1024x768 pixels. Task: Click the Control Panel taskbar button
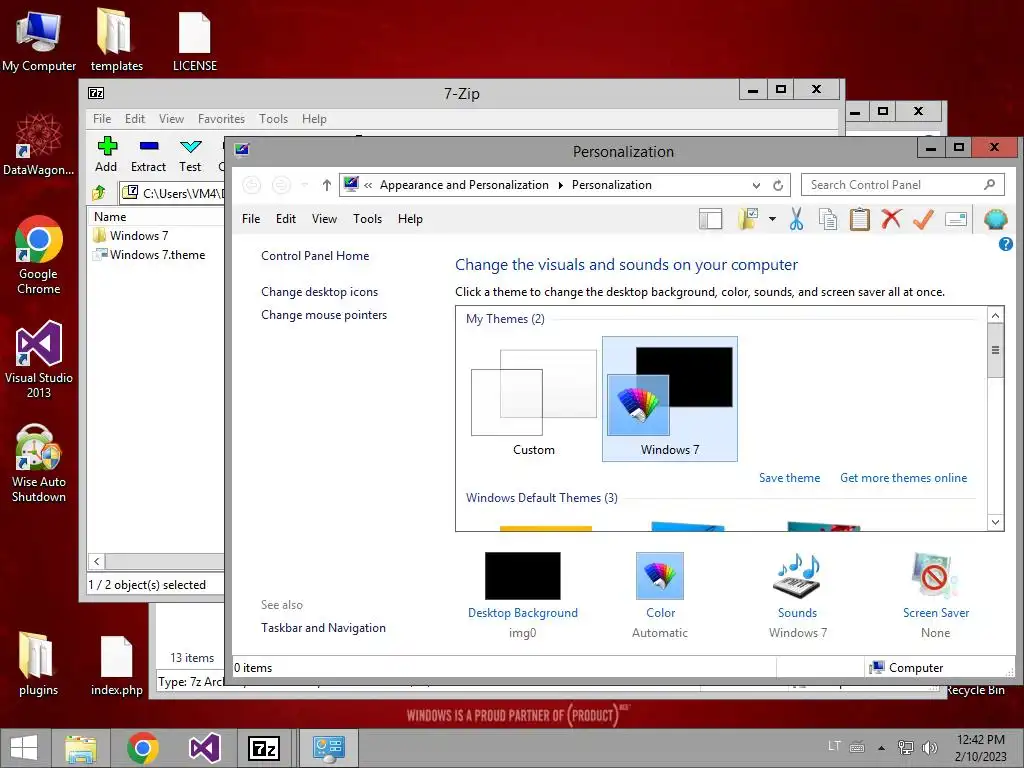tap(328, 748)
